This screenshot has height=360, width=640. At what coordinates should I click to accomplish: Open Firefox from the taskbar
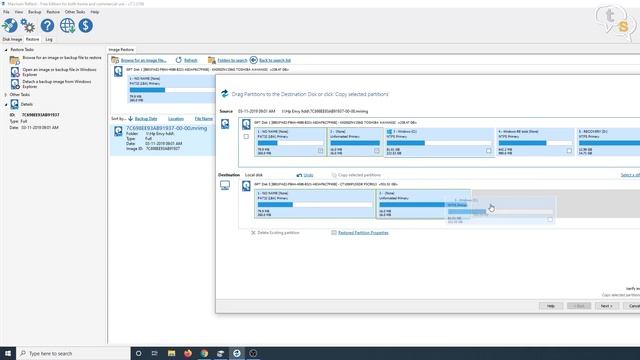(x=188, y=353)
